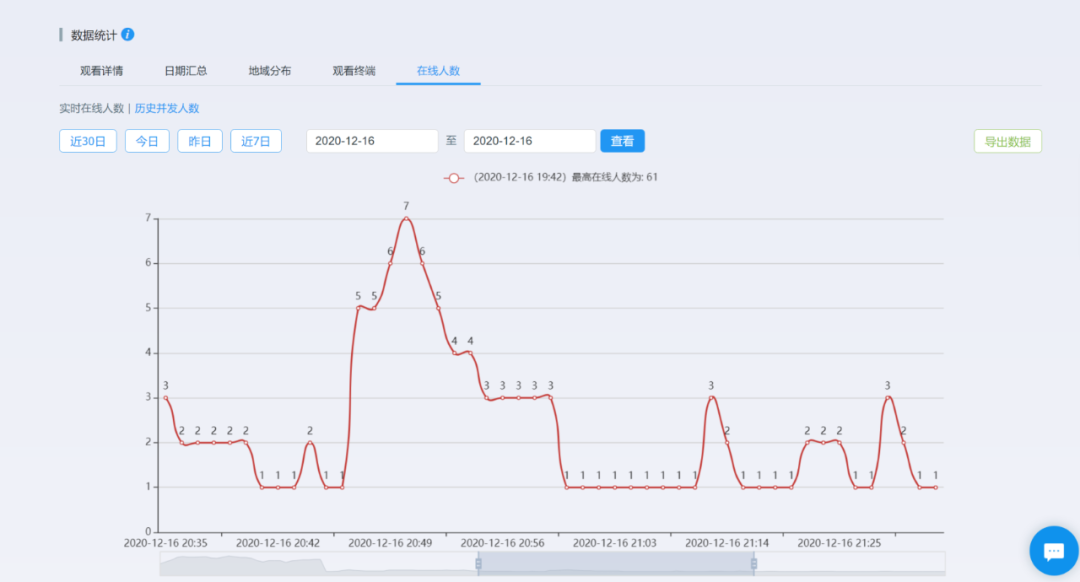Open the 日期汇总 tab
The height and width of the screenshot is (582, 1080).
pyautogui.click(x=186, y=71)
